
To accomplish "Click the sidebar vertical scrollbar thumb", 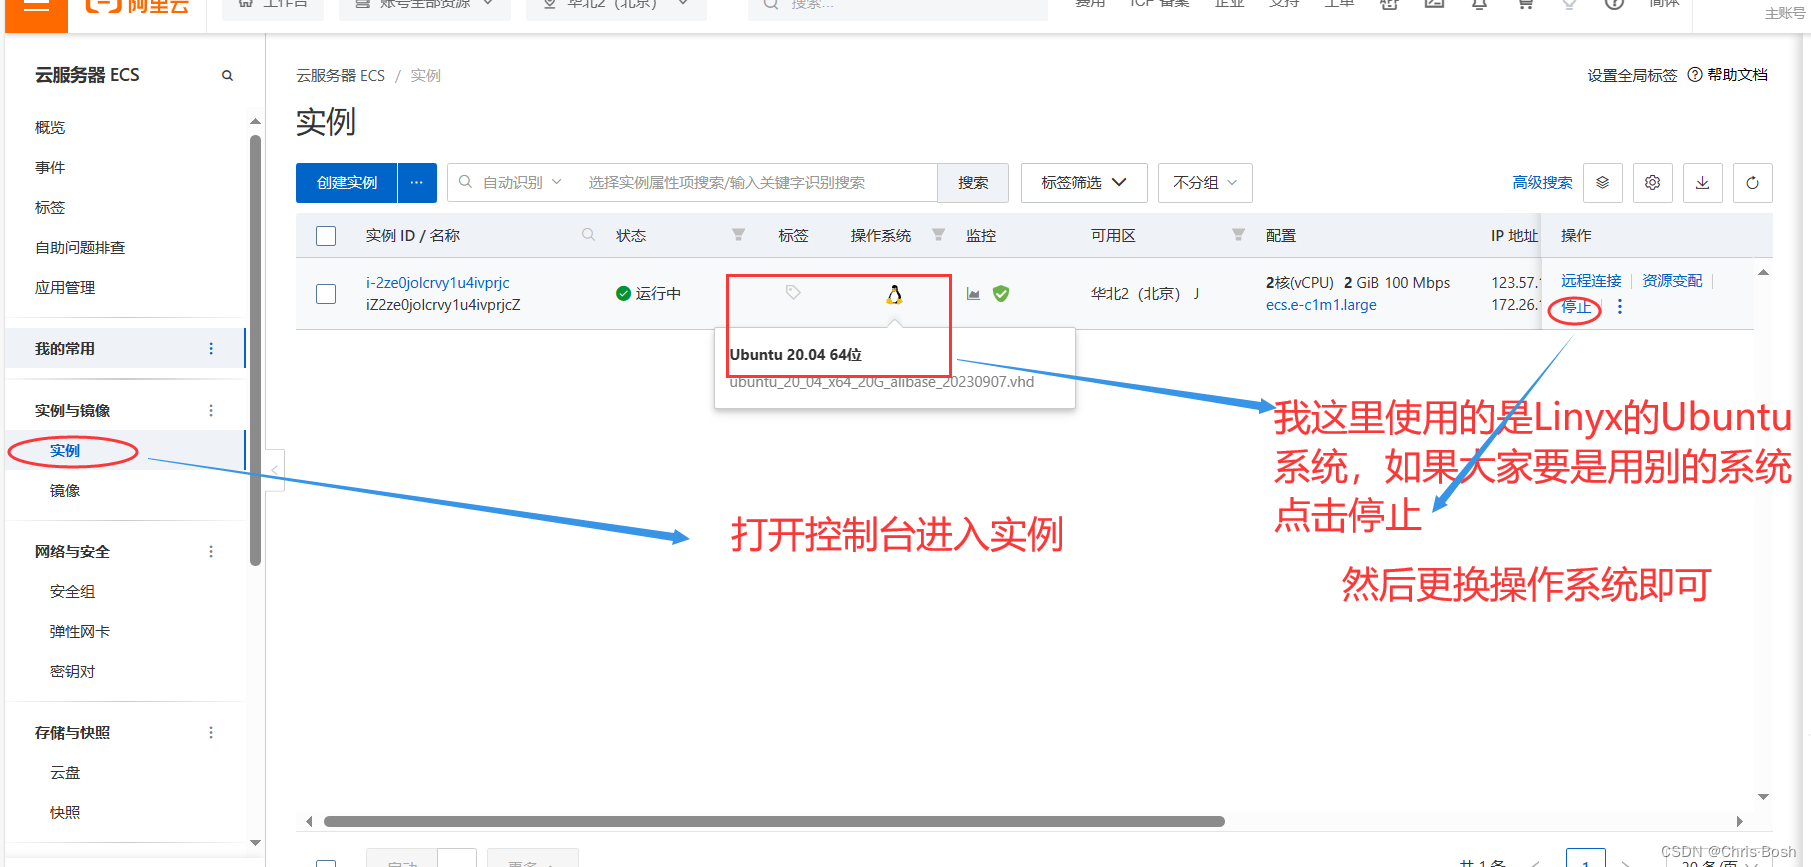I will pyautogui.click(x=255, y=350).
